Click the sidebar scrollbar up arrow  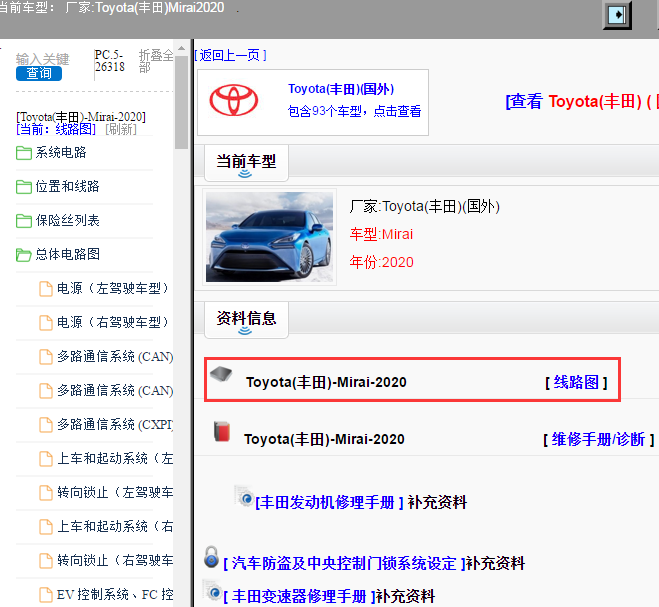[x=181, y=49]
